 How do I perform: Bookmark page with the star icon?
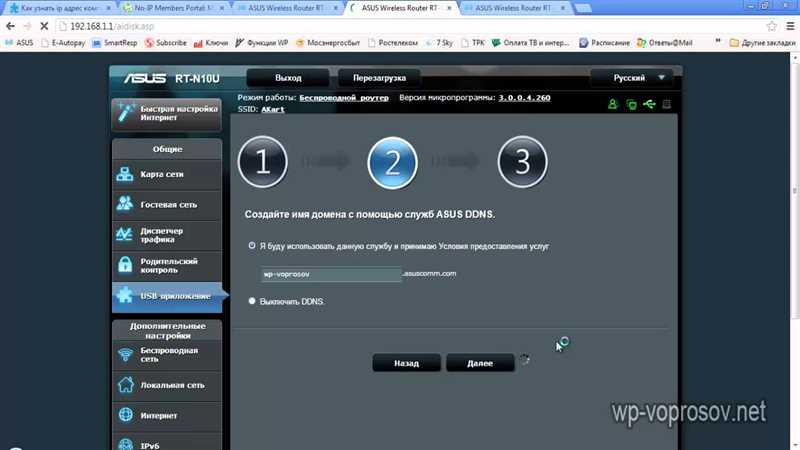click(x=771, y=26)
